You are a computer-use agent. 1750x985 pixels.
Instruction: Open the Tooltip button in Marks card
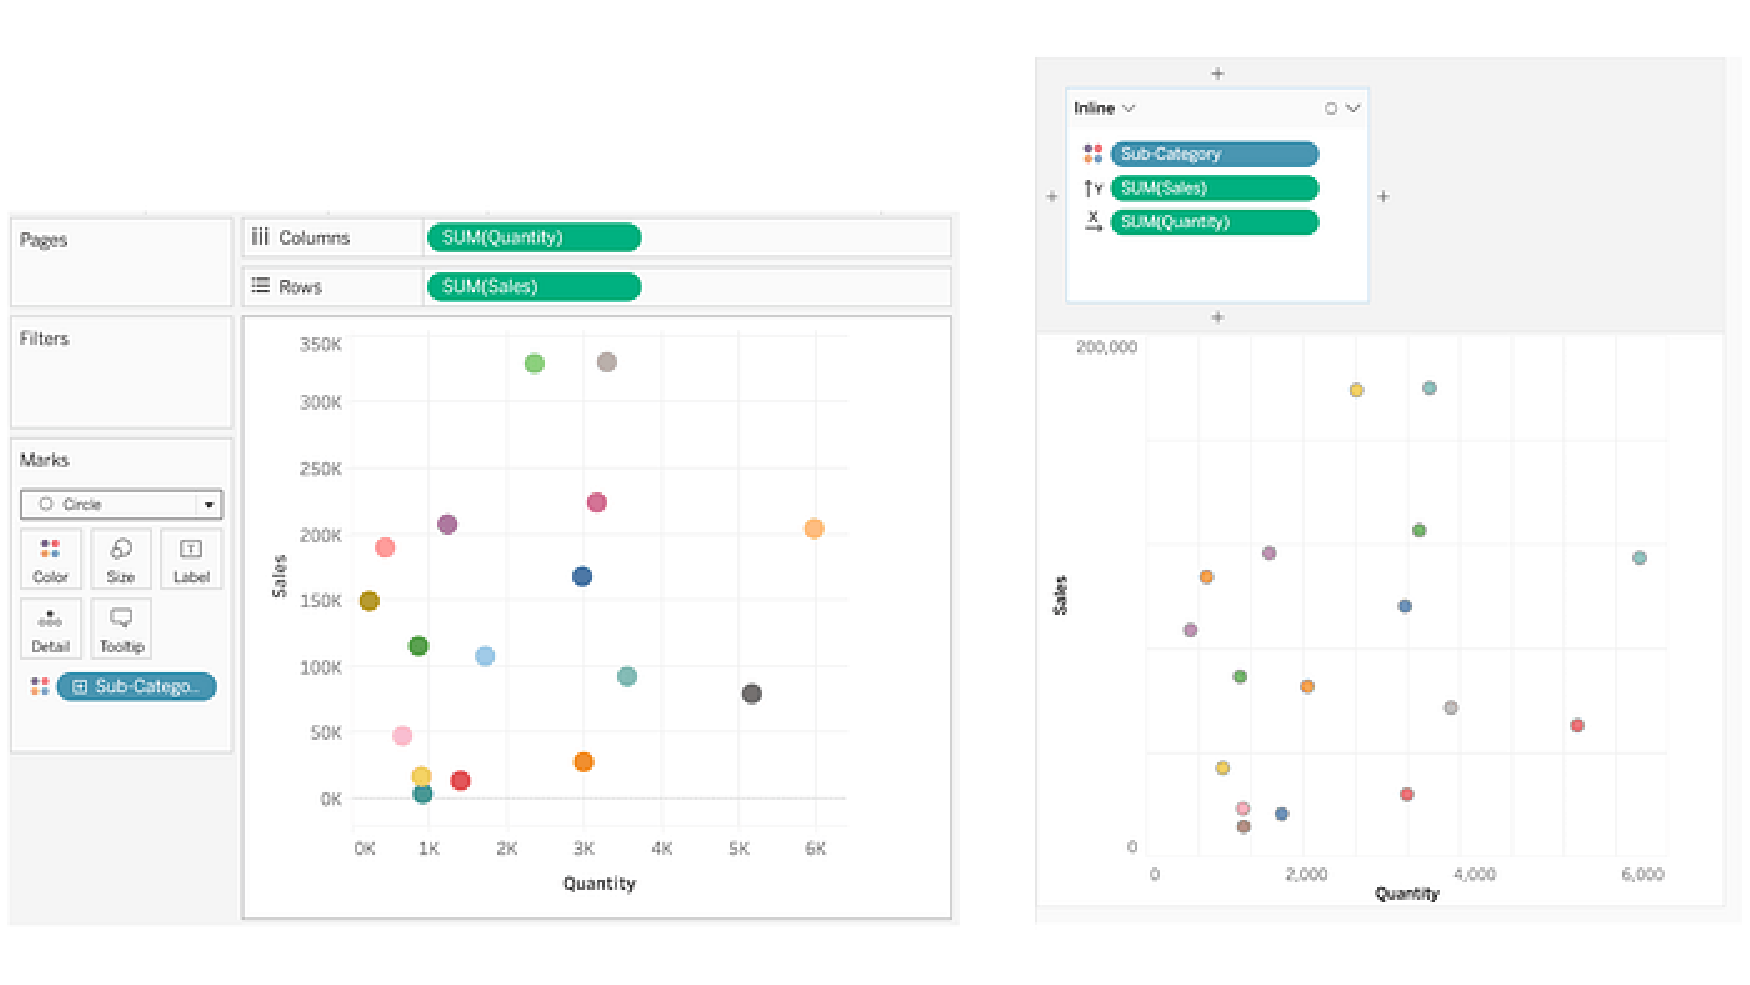point(121,629)
